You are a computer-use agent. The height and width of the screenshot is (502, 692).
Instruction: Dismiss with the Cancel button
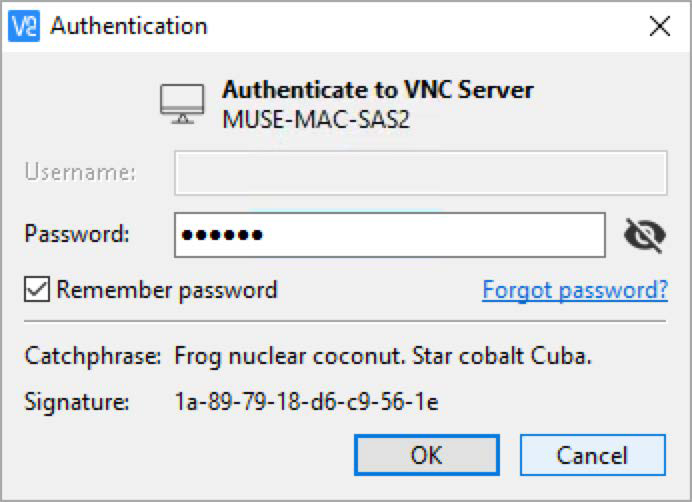[x=592, y=455]
